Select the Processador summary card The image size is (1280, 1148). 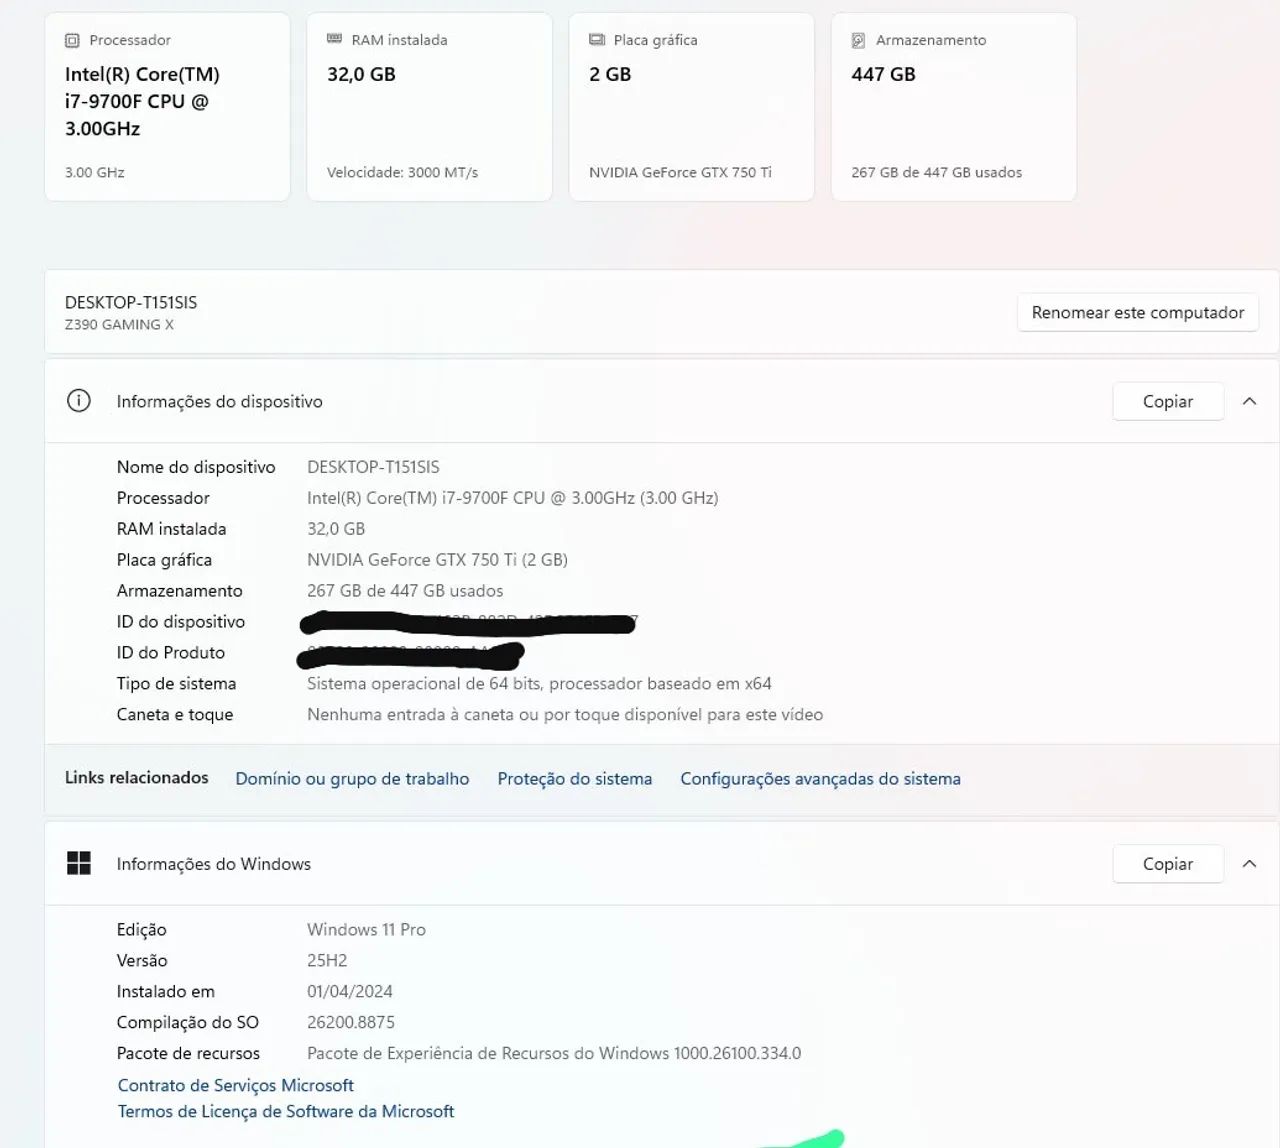[167, 107]
